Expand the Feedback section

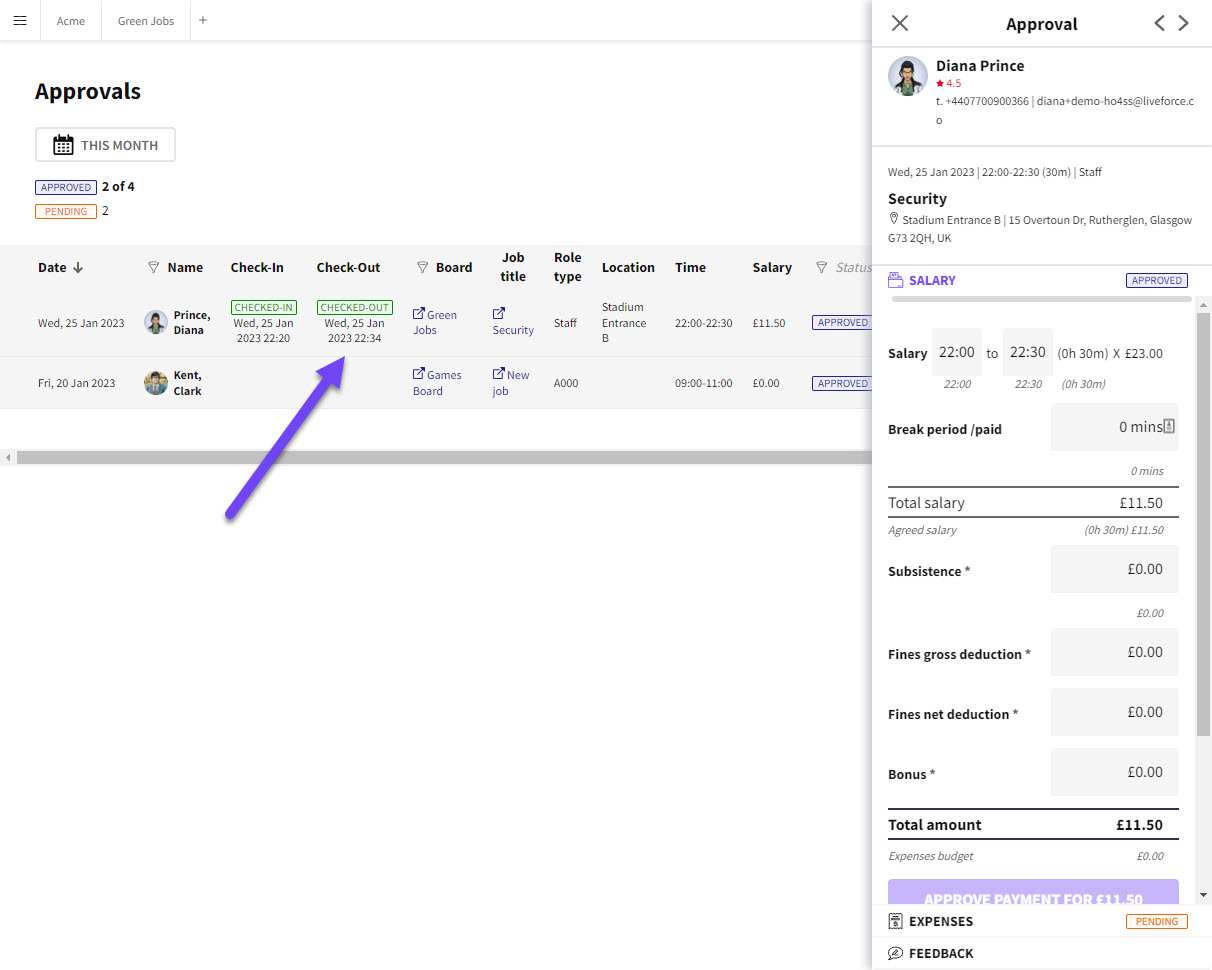pyautogui.click(x=940, y=953)
